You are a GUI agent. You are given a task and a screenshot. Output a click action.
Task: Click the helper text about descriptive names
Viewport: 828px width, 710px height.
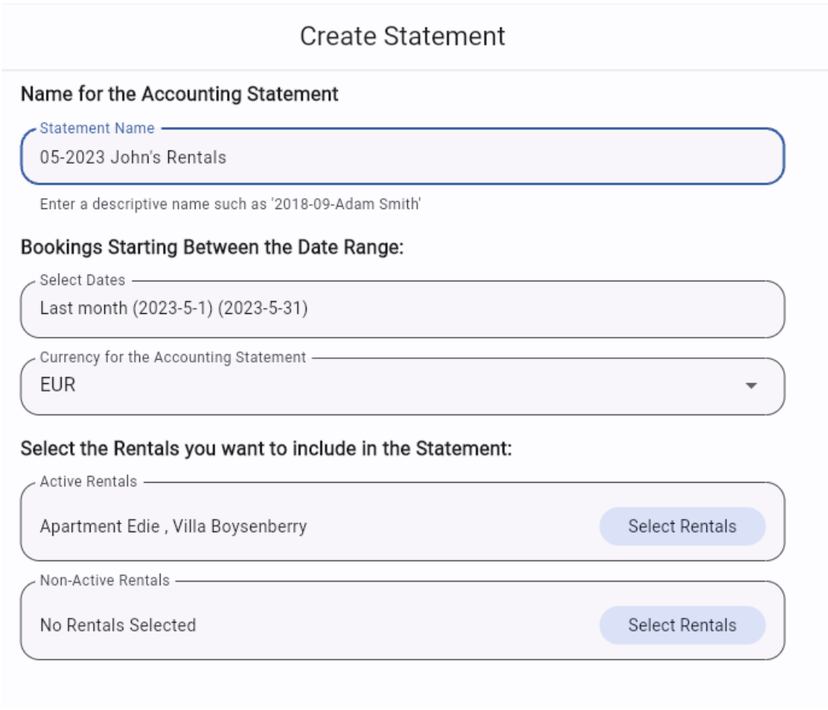coord(230,204)
